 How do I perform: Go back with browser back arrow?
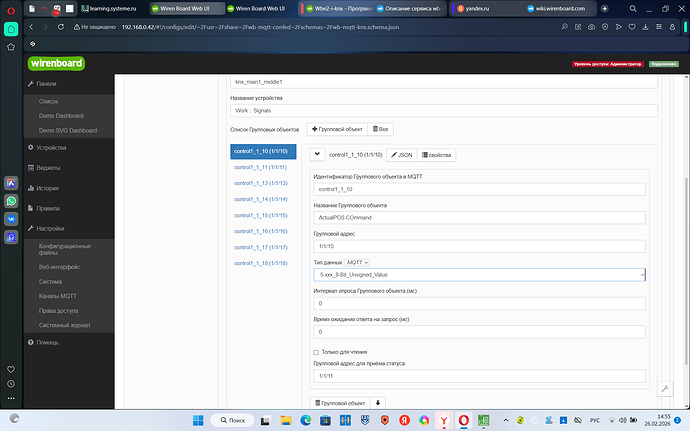[31, 27]
